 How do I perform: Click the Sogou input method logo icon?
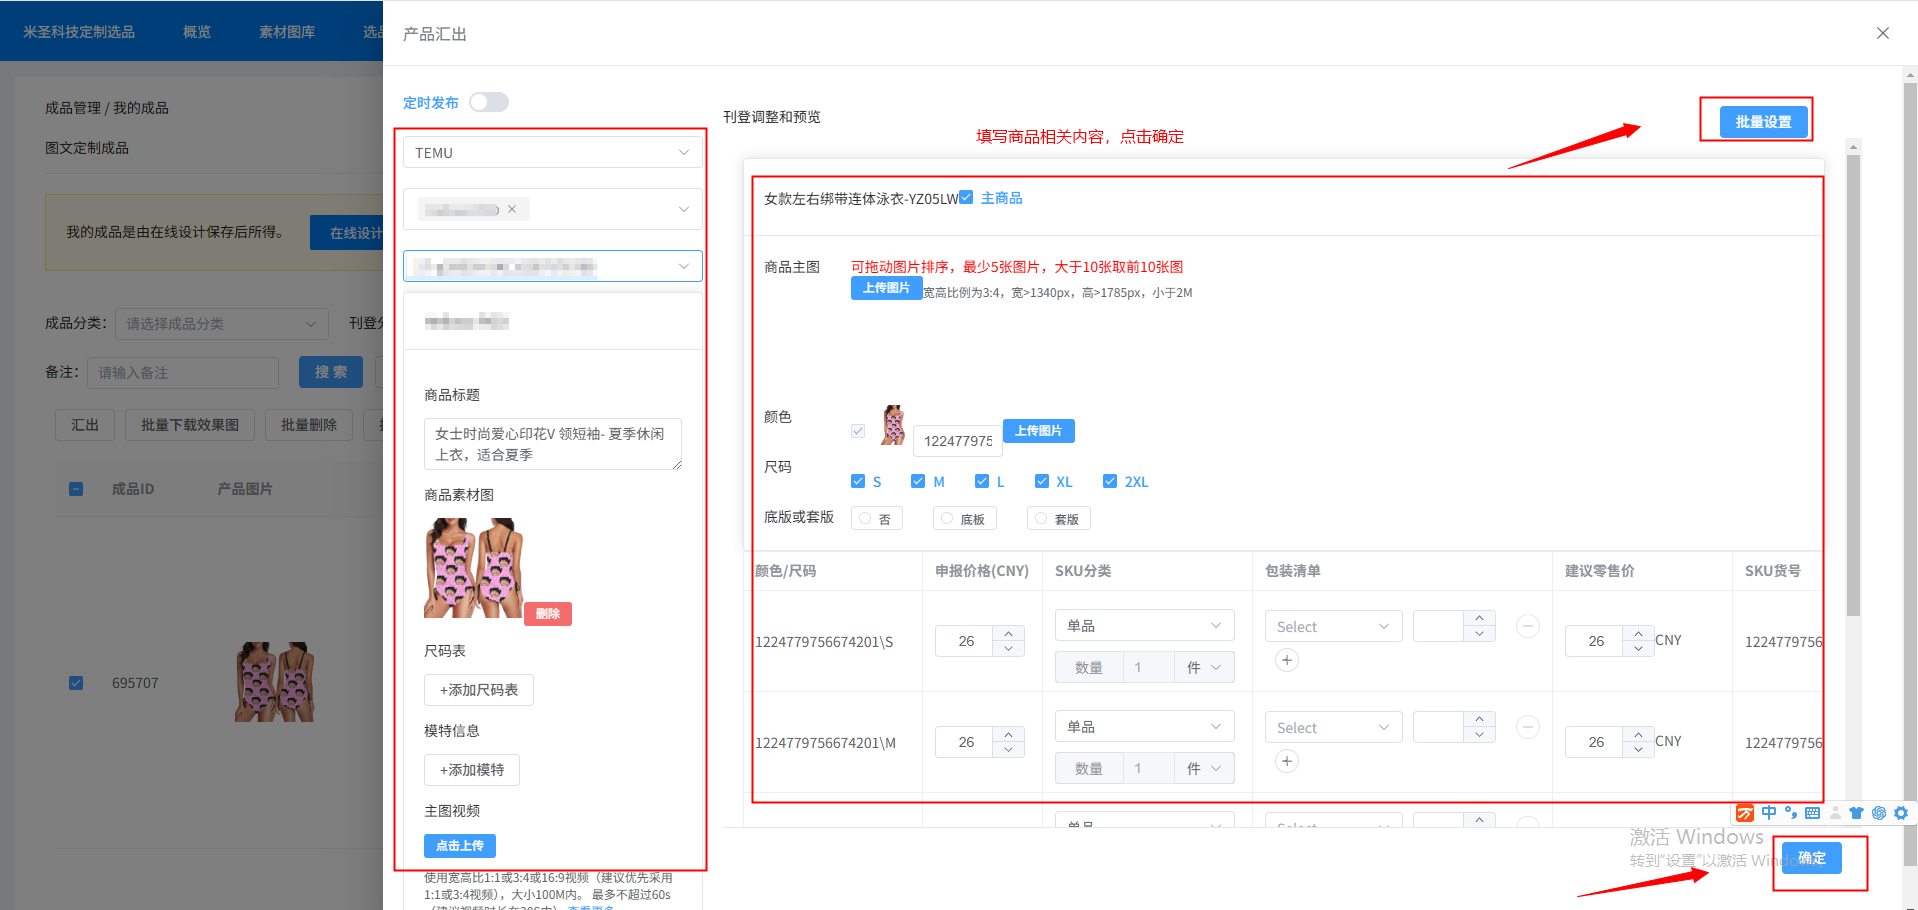coord(1745,813)
